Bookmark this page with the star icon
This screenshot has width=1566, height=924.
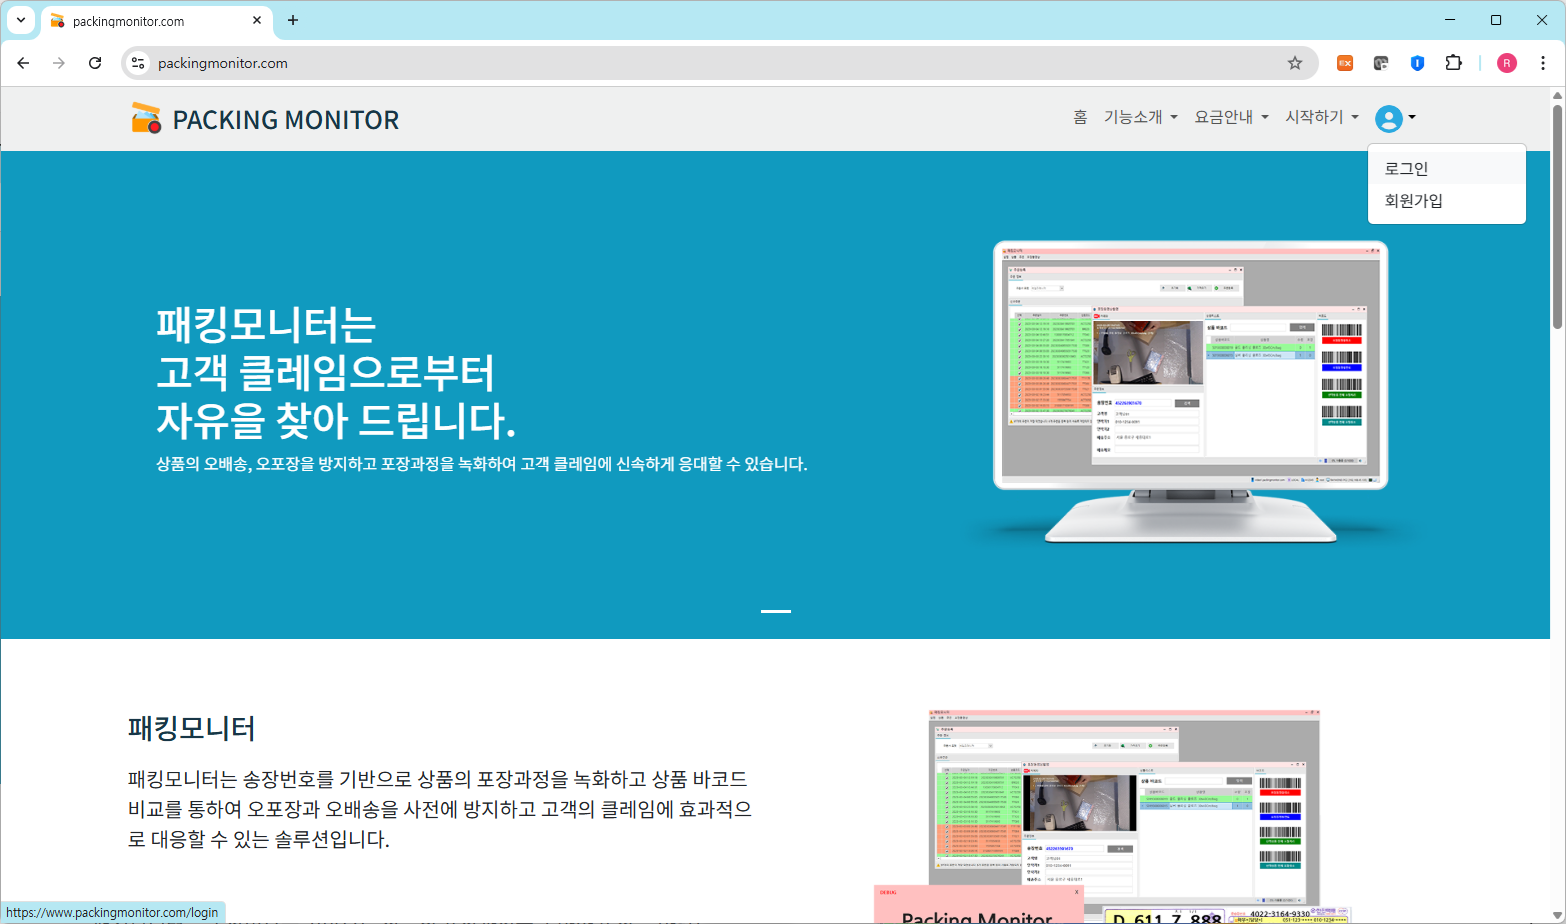tap(1295, 63)
